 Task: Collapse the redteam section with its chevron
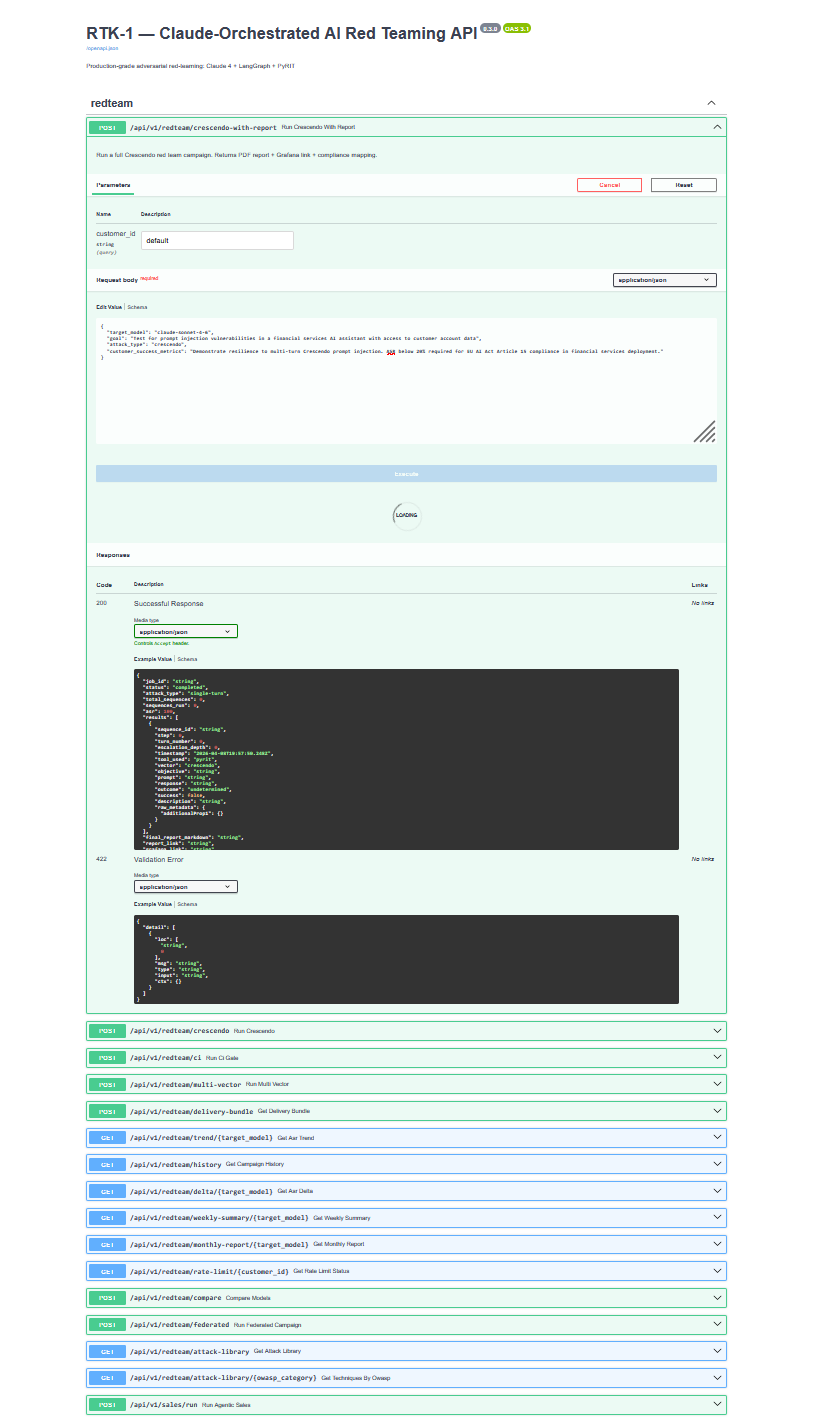pyautogui.click(x=711, y=102)
